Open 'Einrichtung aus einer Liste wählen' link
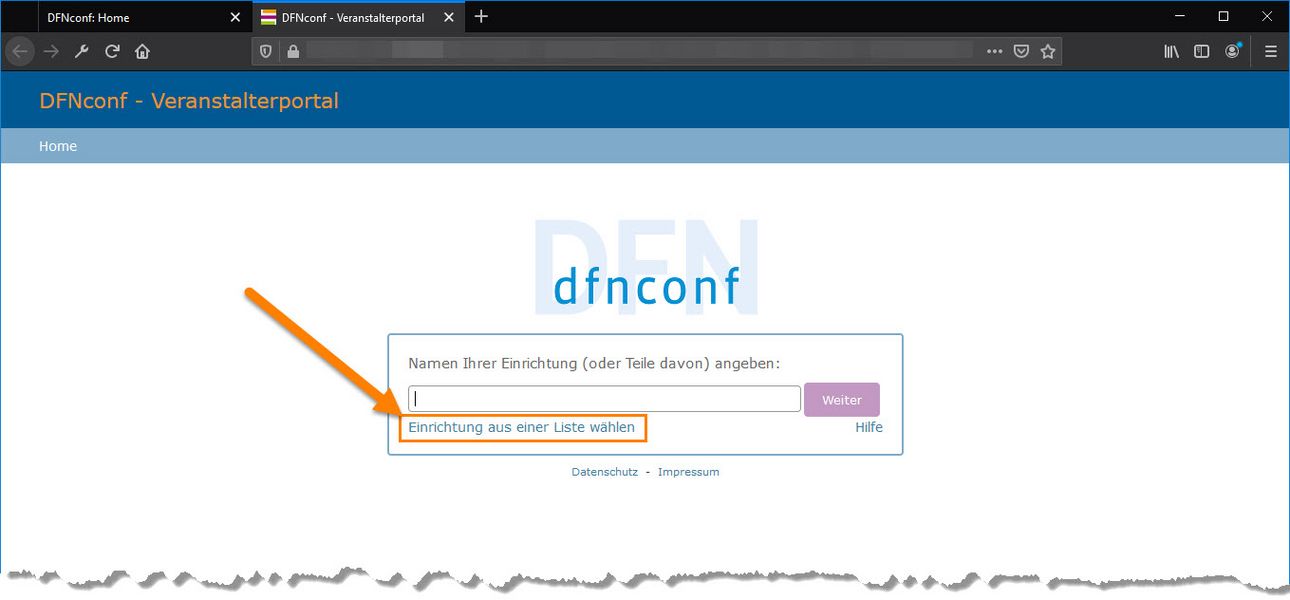1290x600 pixels. click(521, 427)
